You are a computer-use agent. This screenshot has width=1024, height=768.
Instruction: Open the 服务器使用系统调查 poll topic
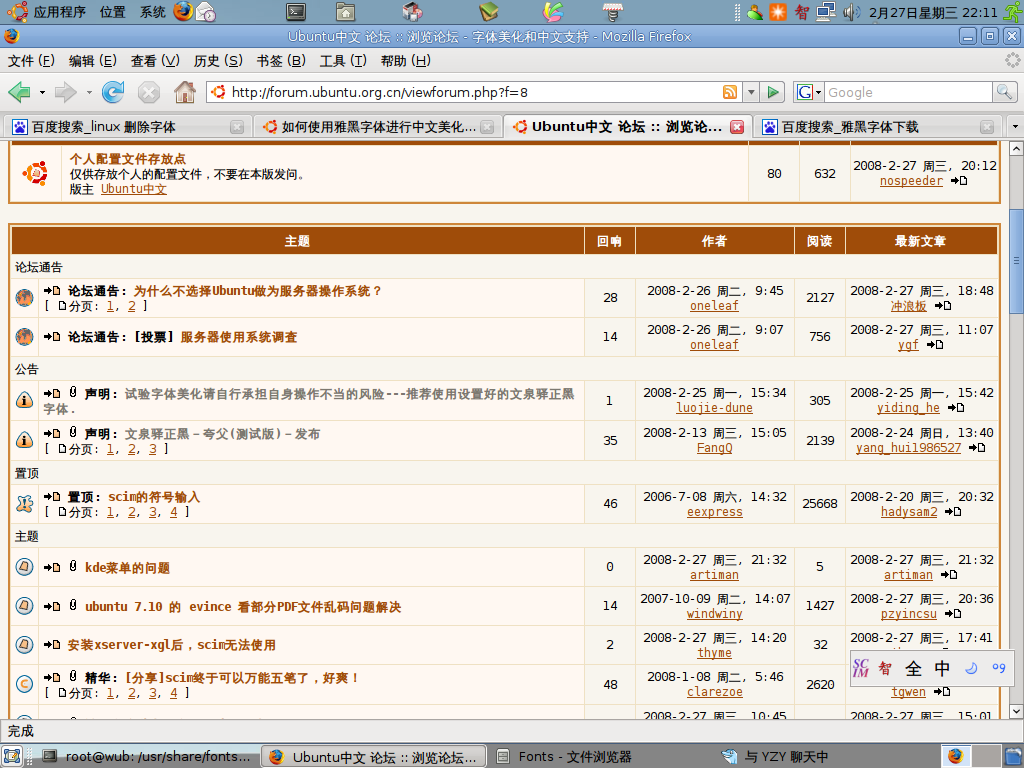239,337
